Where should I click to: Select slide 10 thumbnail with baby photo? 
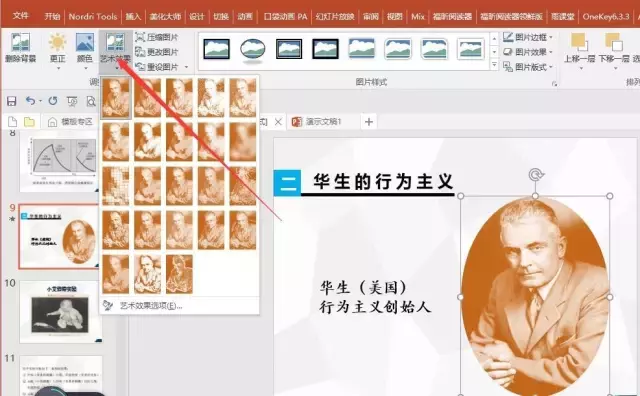(60, 311)
